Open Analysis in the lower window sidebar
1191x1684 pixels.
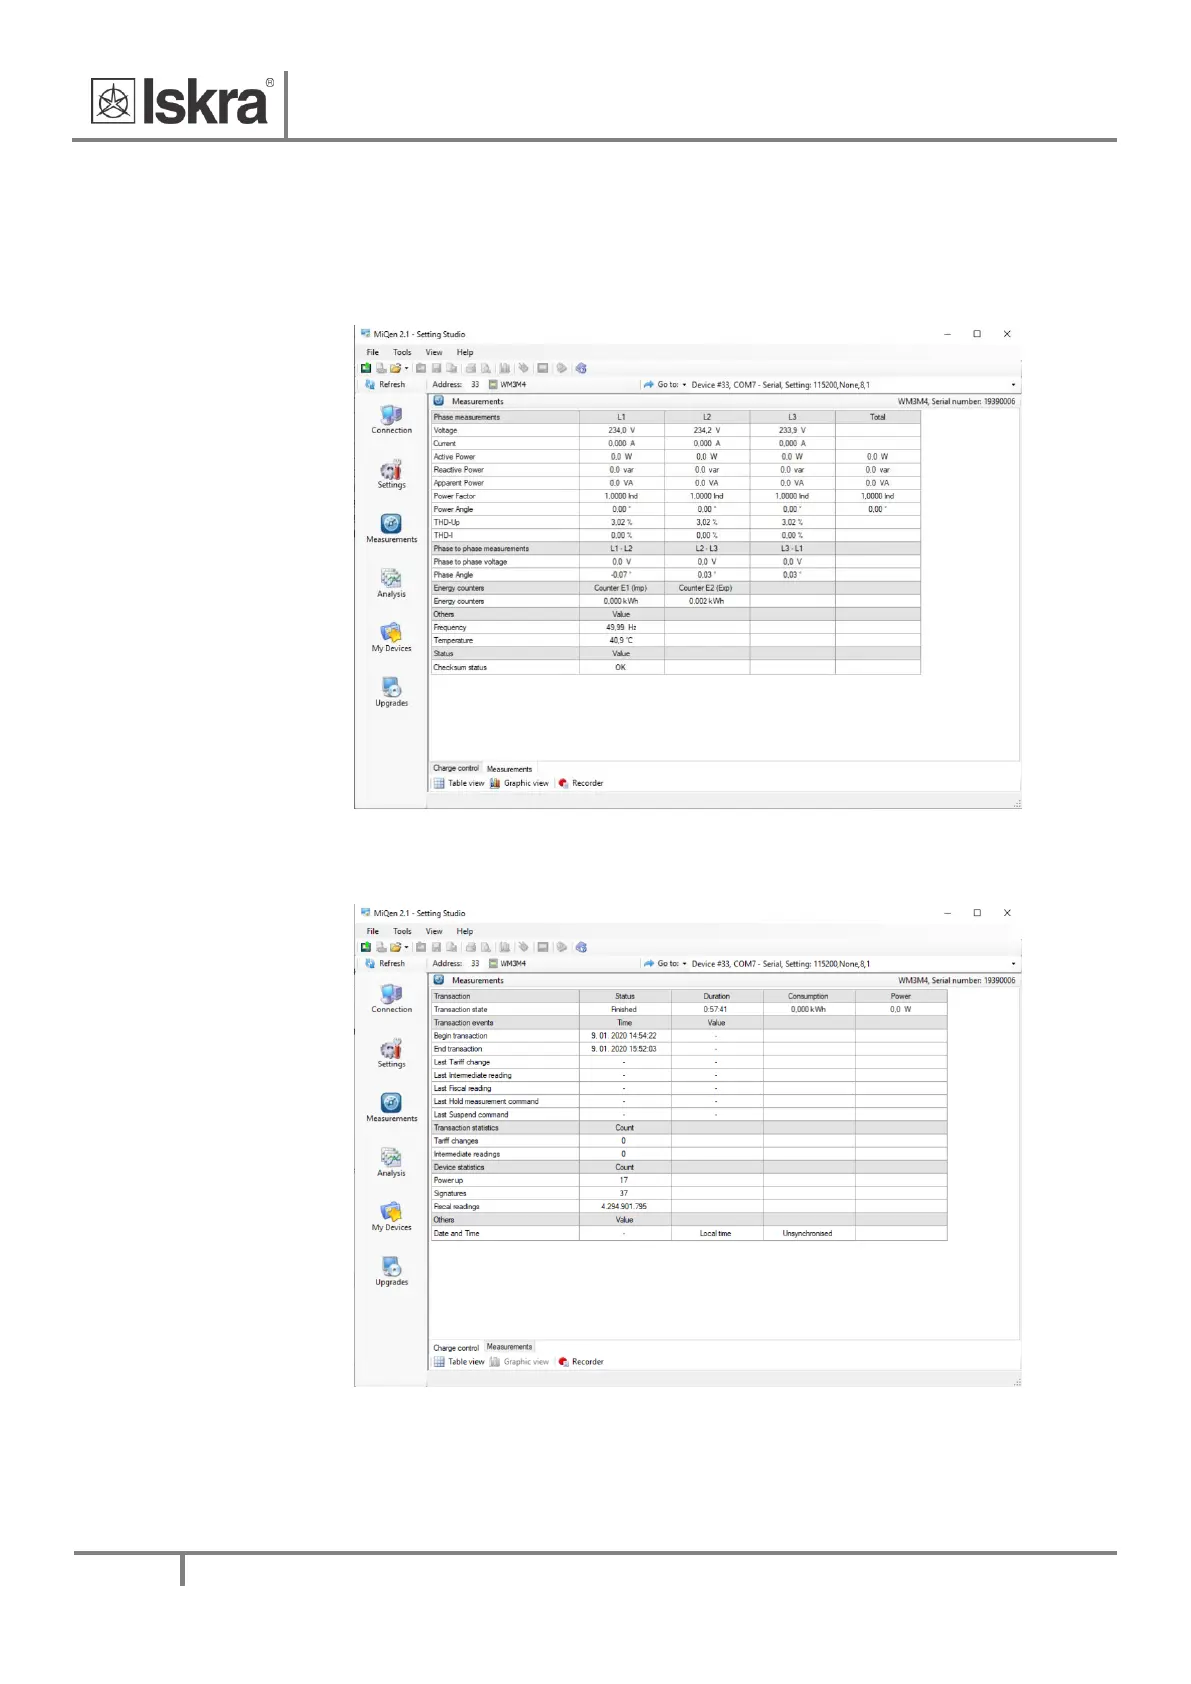point(391,1162)
